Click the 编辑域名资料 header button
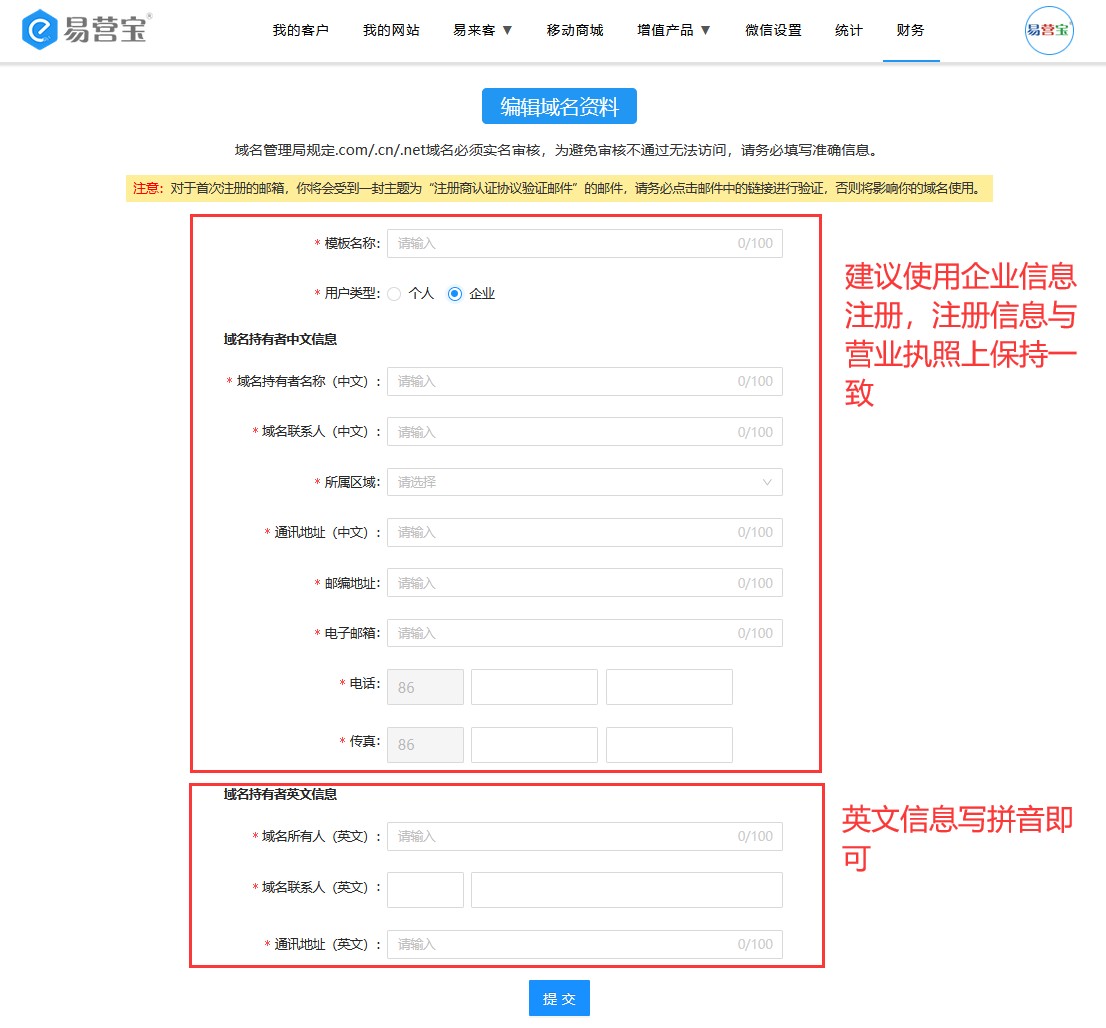The height and width of the screenshot is (1028, 1106). pos(559,107)
